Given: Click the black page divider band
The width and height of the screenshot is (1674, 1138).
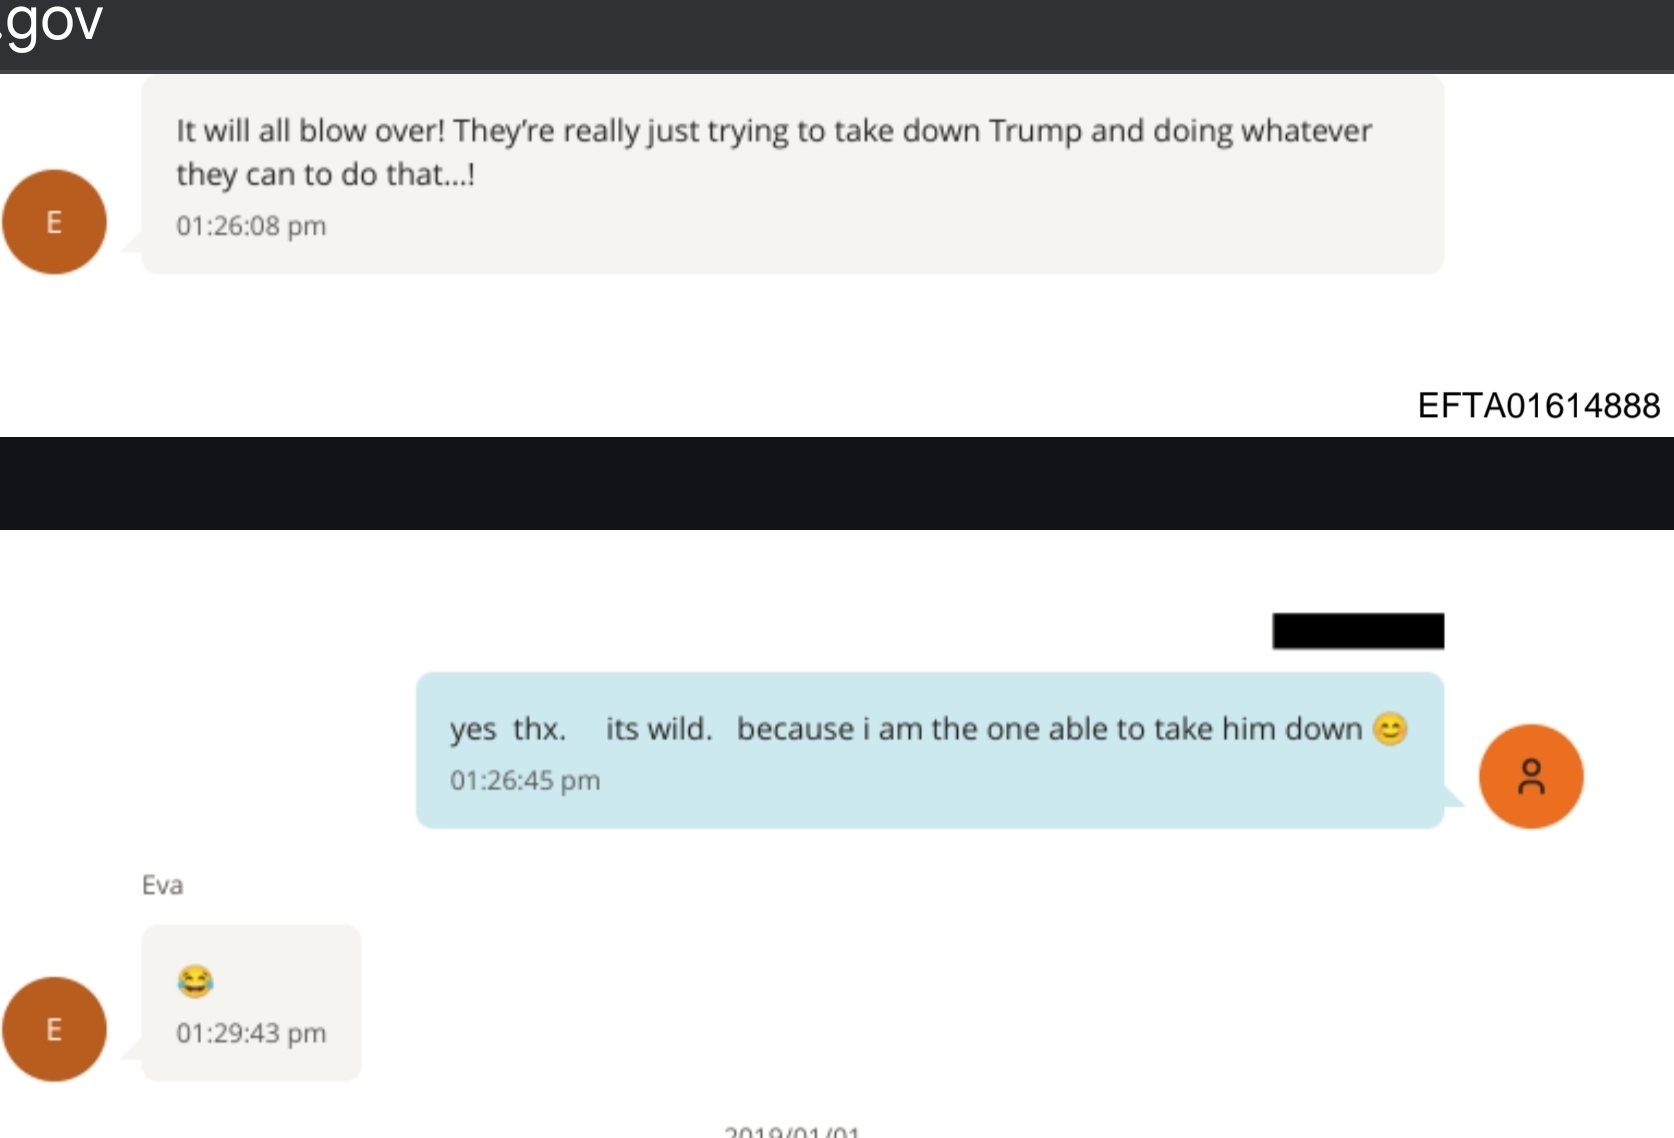Looking at the screenshot, I should [x=837, y=483].
